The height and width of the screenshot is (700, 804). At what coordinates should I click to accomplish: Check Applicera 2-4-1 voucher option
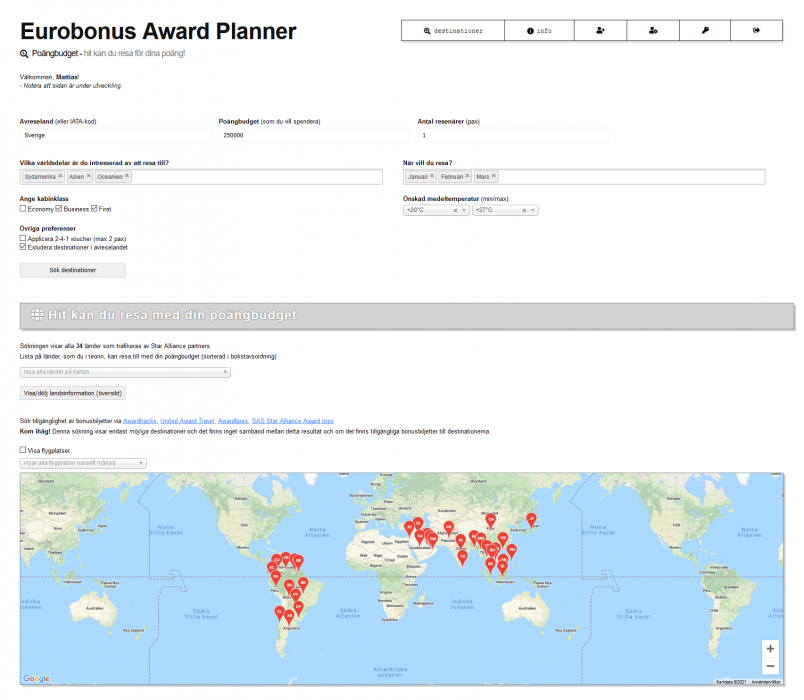point(23,239)
